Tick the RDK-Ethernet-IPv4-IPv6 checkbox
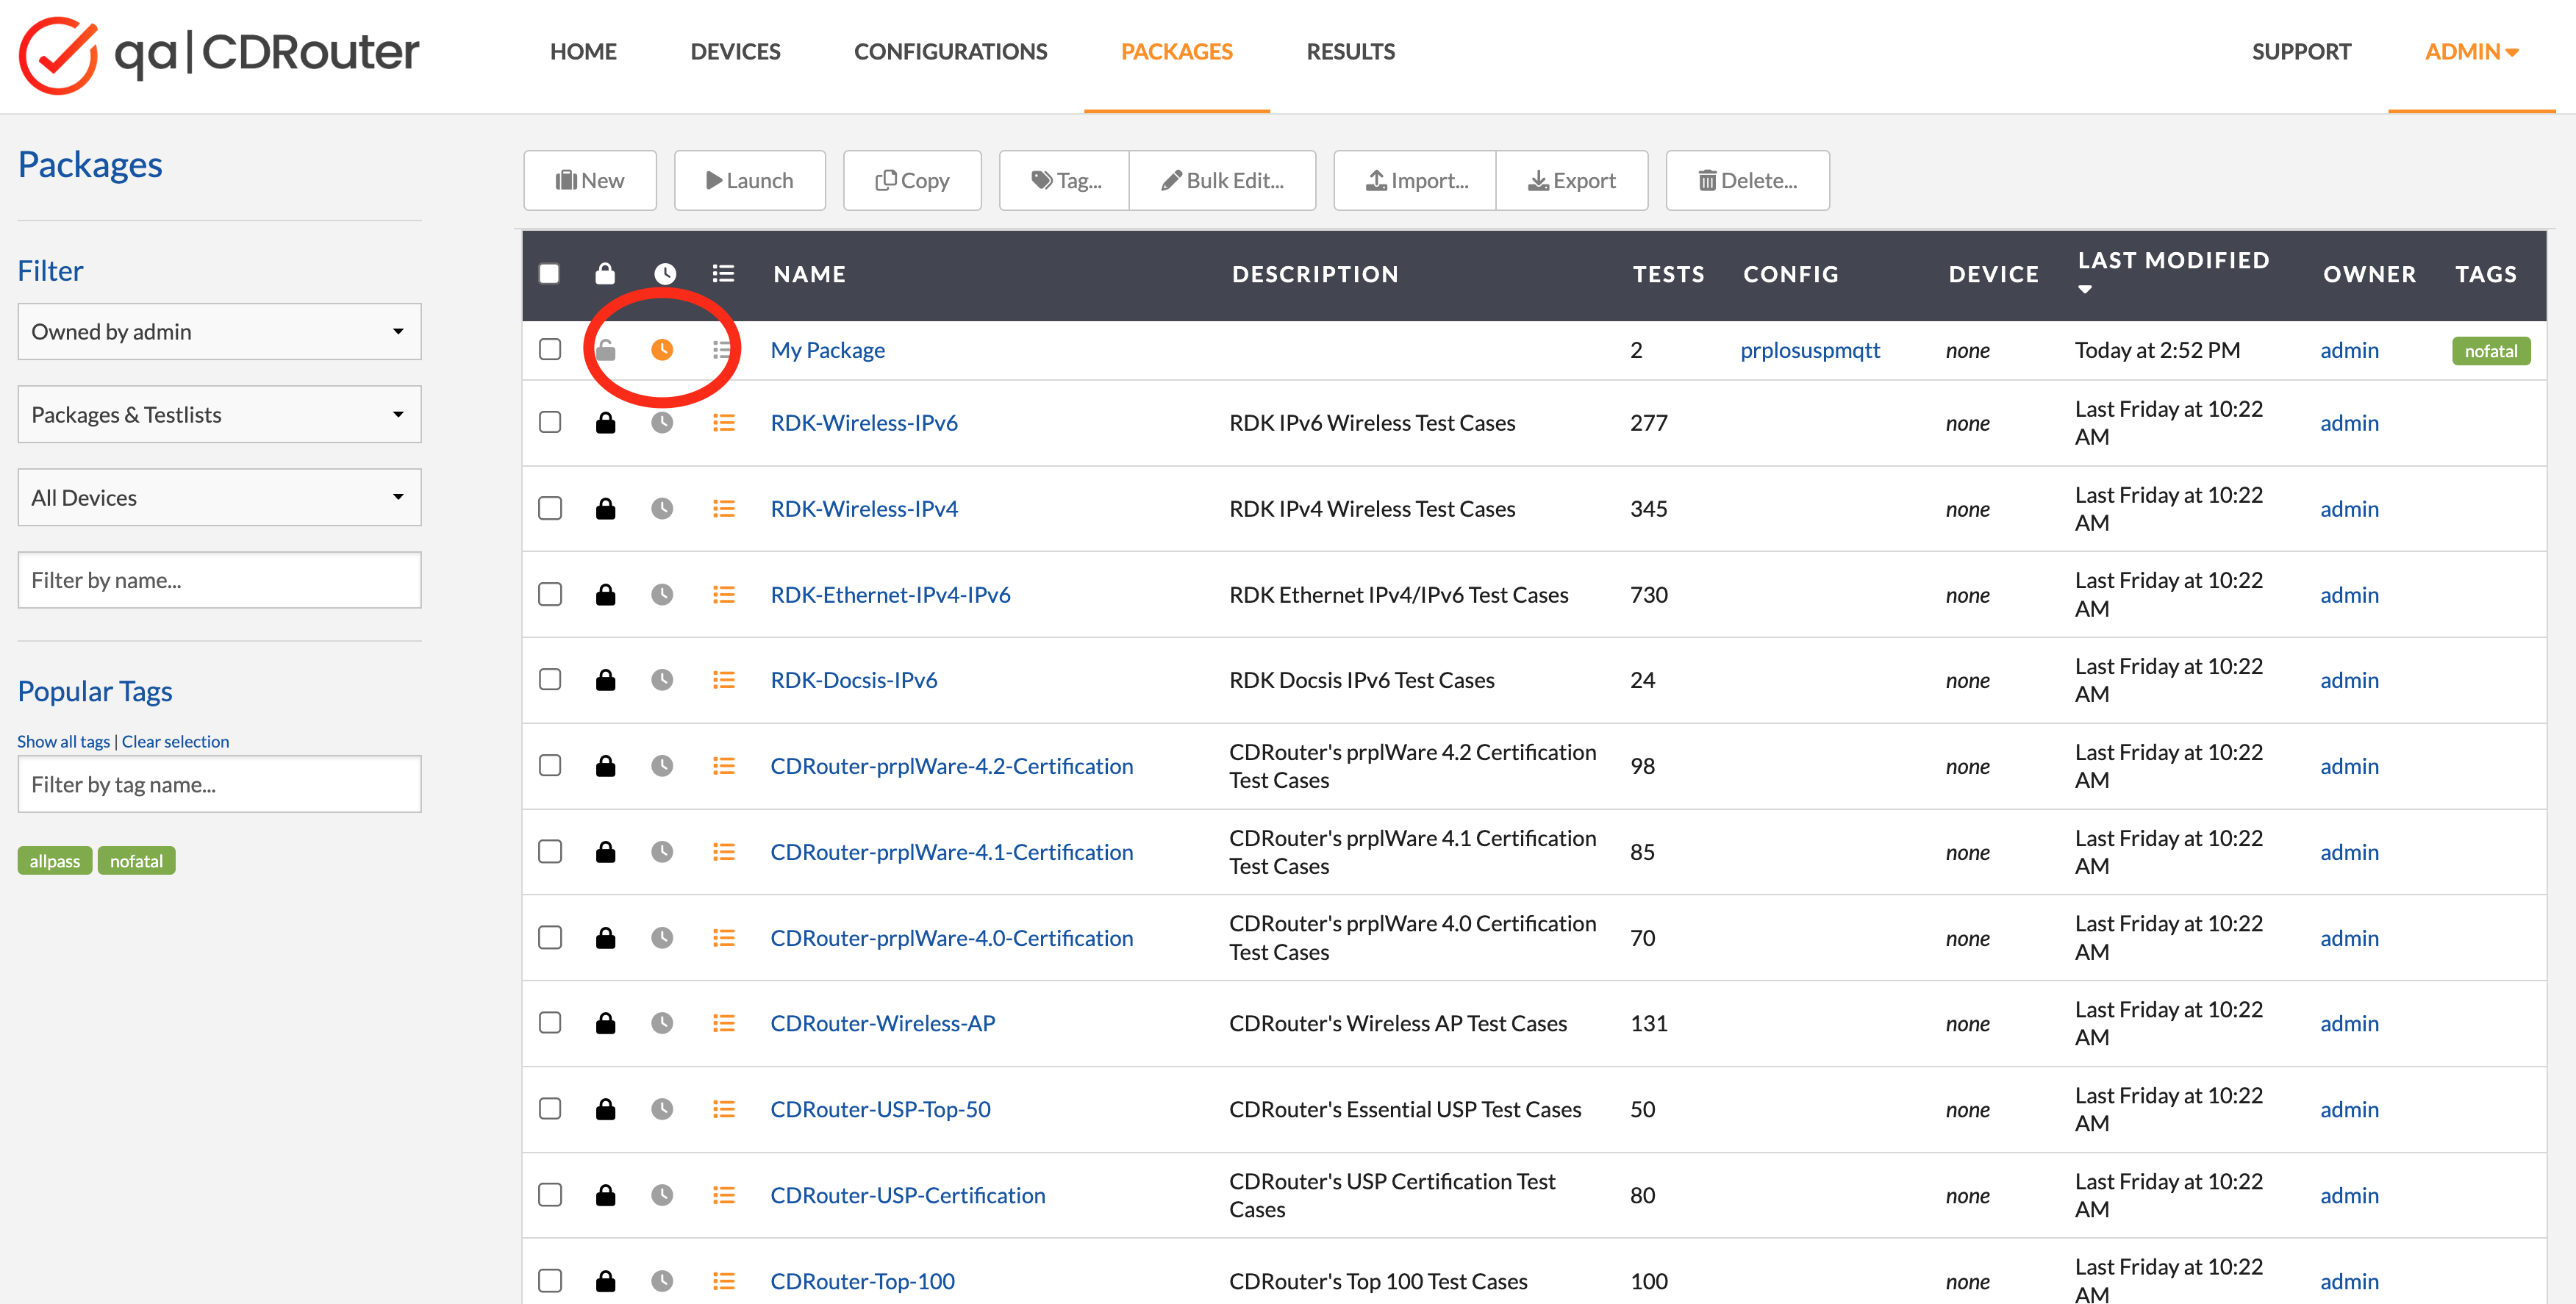2576x1304 pixels. click(550, 594)
